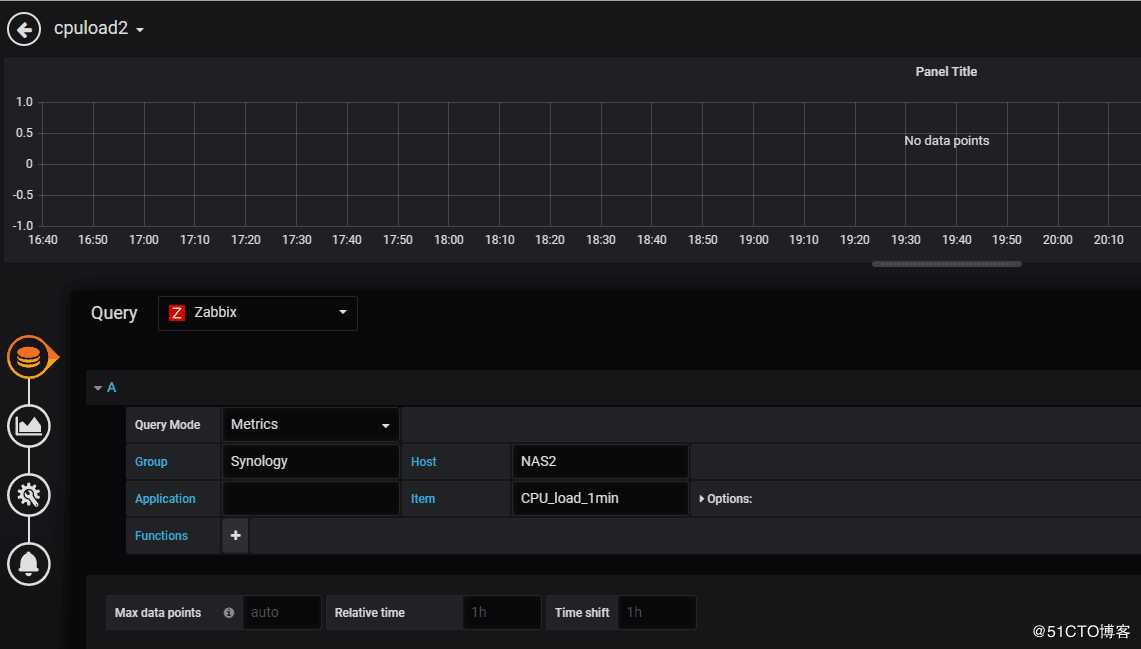Click the Relative time label

370,613
